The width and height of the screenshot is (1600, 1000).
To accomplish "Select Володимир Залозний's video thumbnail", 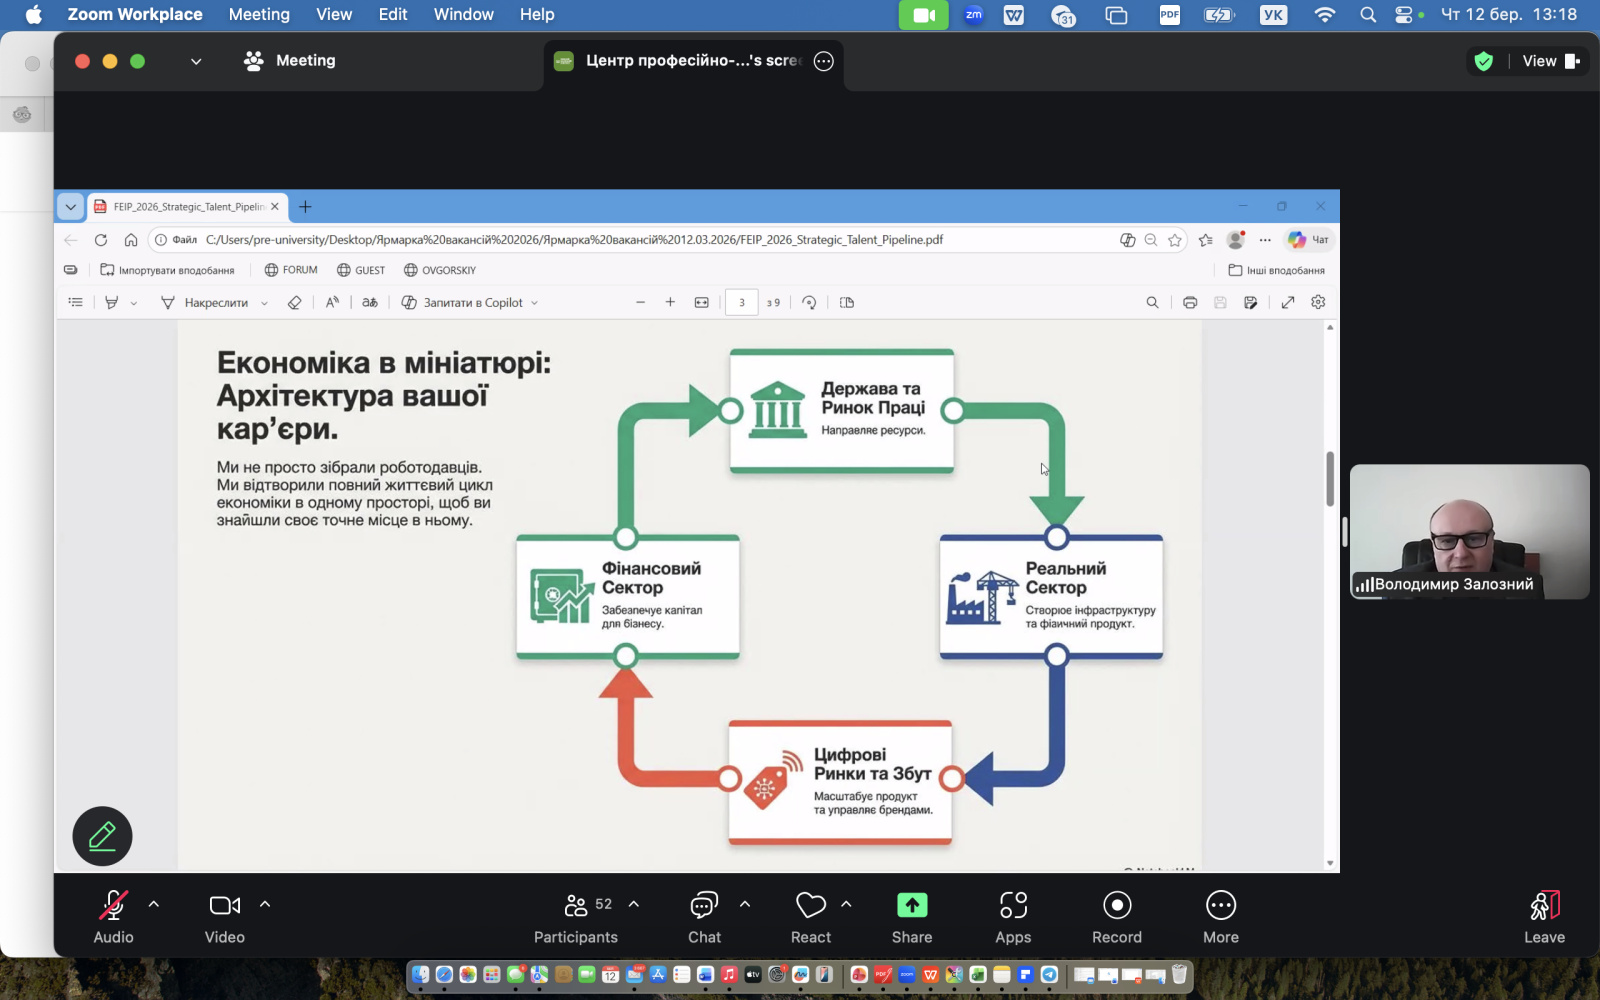I will coord(1469,531).
